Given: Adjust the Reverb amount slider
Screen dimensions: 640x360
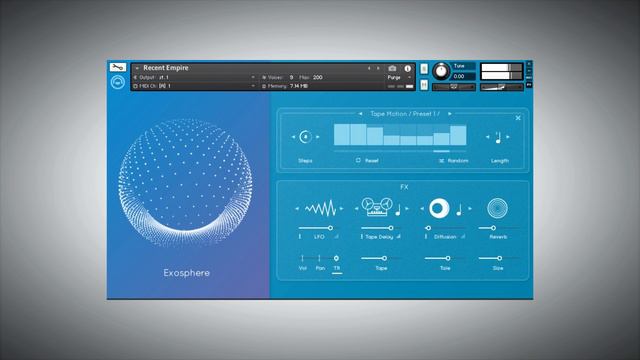Looking at the screenshot, I should tap(499, 228).
